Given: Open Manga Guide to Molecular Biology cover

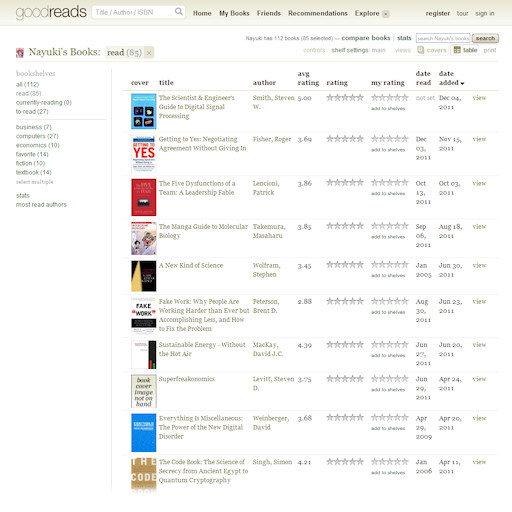Looking at the screenshot, I should [144, 238].
